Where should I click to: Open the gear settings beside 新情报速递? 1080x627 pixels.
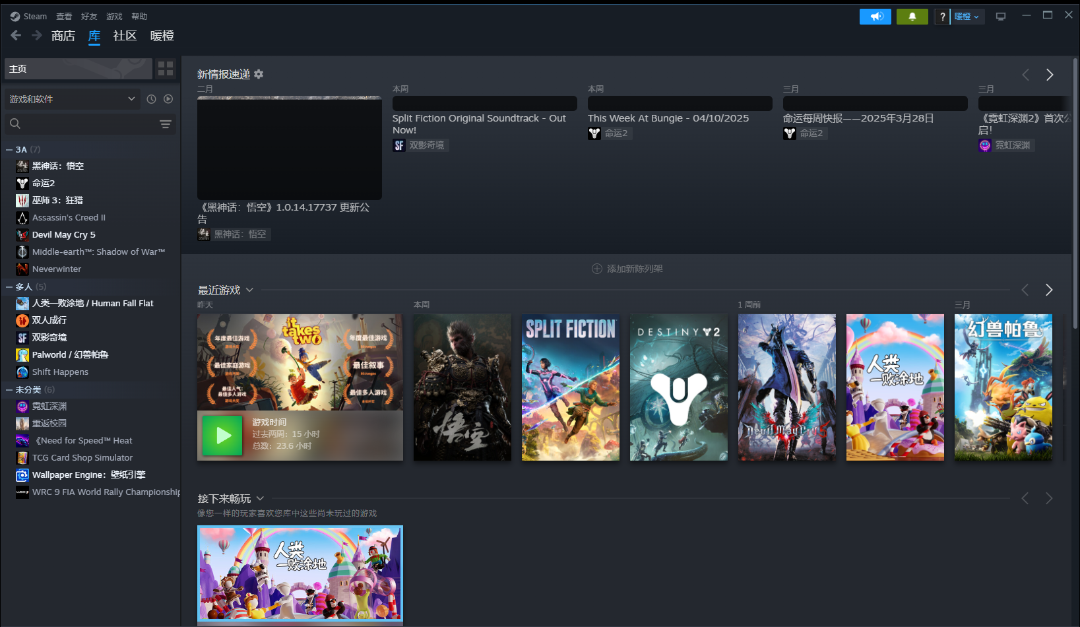tap(258, 74)
